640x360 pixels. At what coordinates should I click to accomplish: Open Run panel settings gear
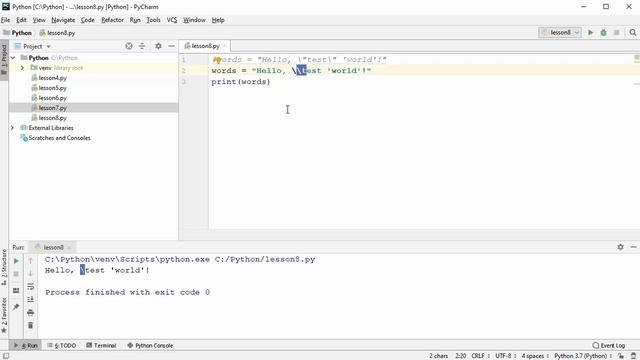[620, 247]
